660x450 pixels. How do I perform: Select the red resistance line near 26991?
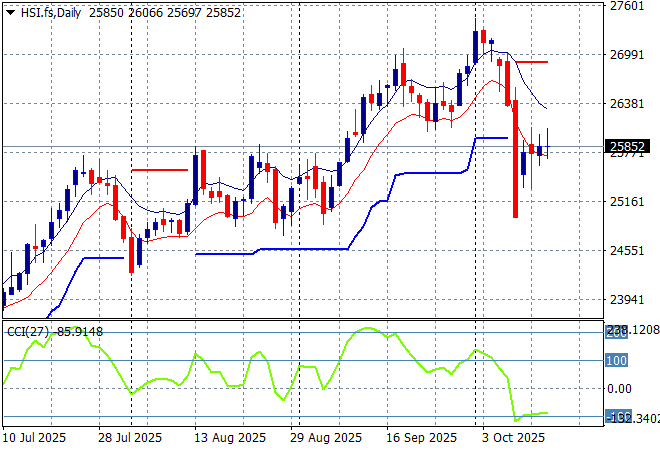pyautogui.click(x=532, y=62)
